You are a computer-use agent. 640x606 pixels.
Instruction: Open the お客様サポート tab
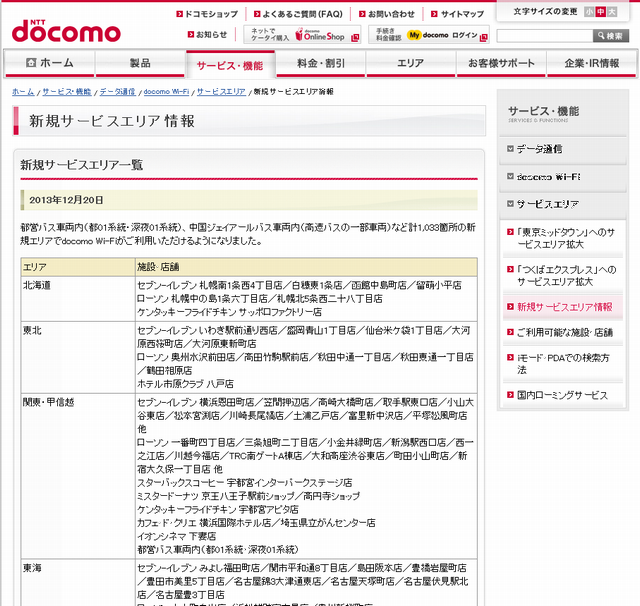click(x=501, y=63)
